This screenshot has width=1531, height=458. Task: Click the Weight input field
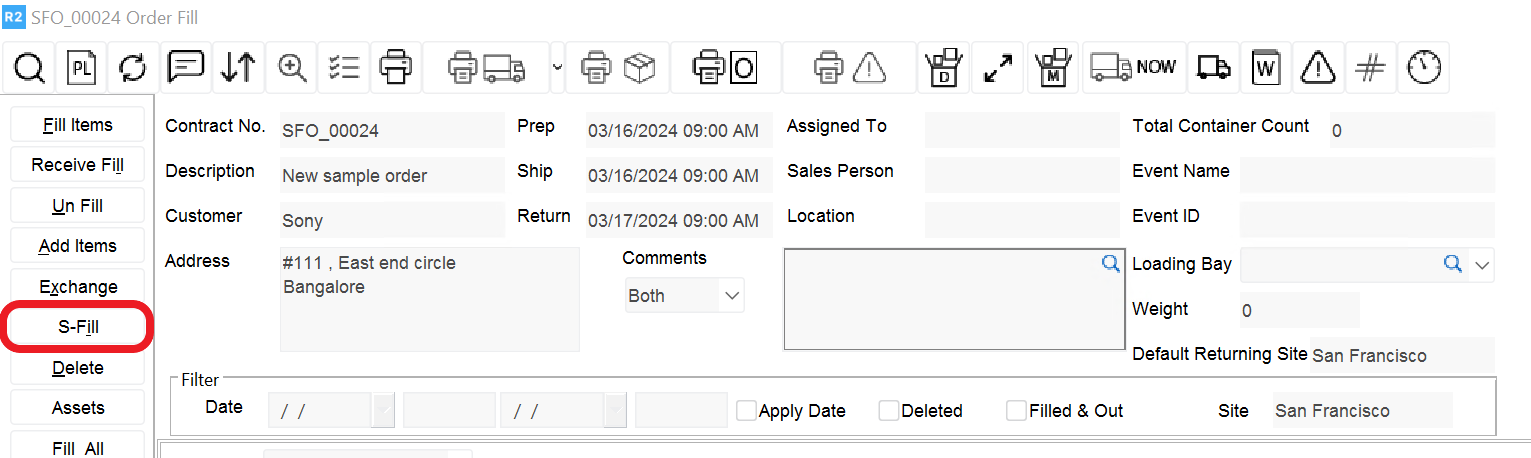coord(1298,311)
